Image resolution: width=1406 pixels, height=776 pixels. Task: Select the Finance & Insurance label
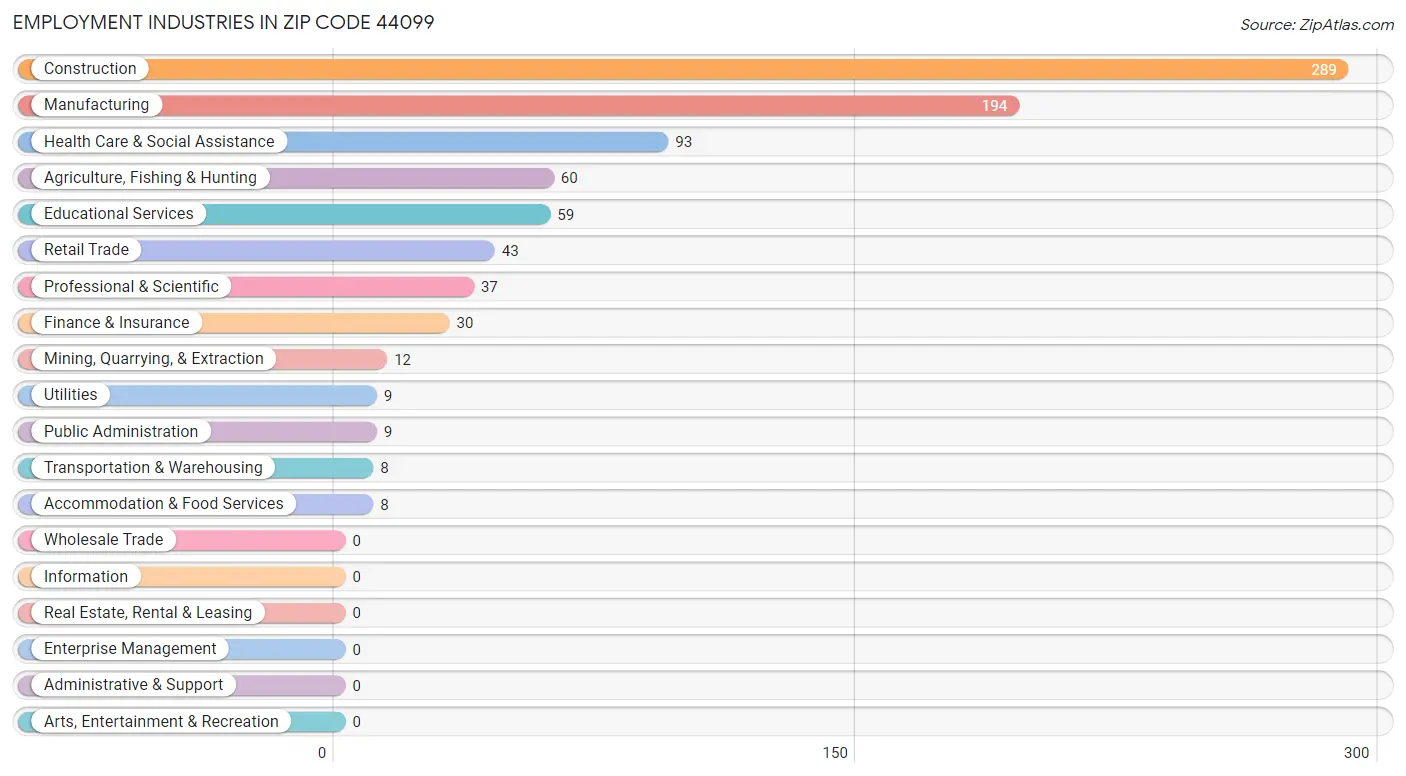point(116,323)
